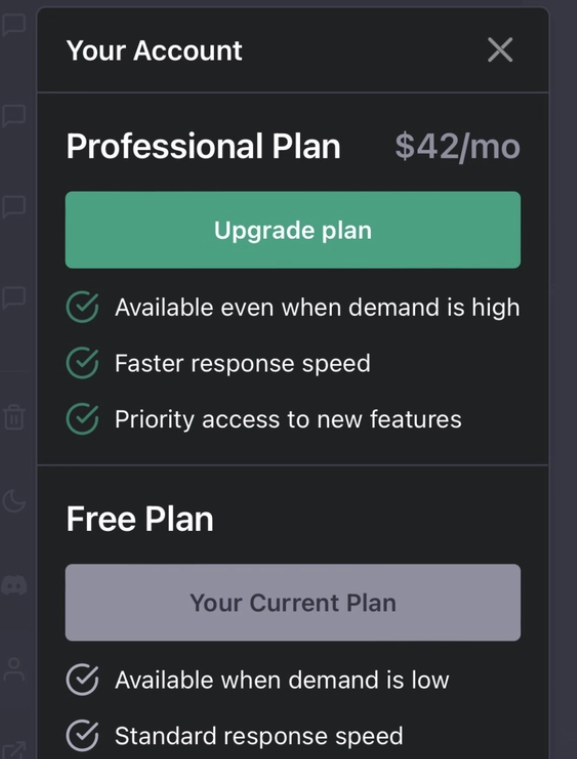Viewport: 577px width, 759px height.
Task: Click the checkmark beside Faster response speed
Action: [82, 363]
